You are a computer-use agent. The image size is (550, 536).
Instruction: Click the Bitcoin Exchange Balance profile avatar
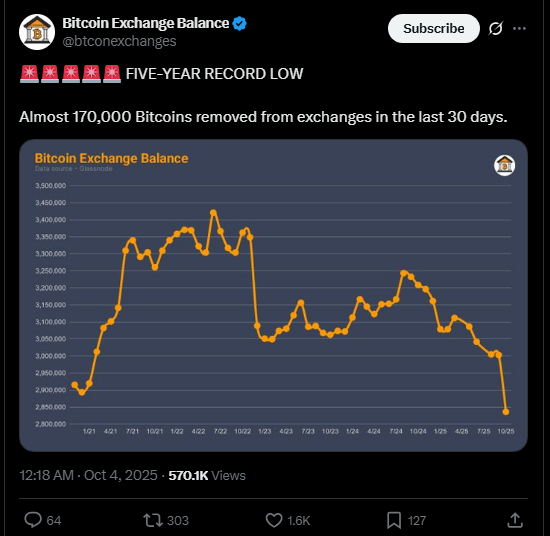37,32
